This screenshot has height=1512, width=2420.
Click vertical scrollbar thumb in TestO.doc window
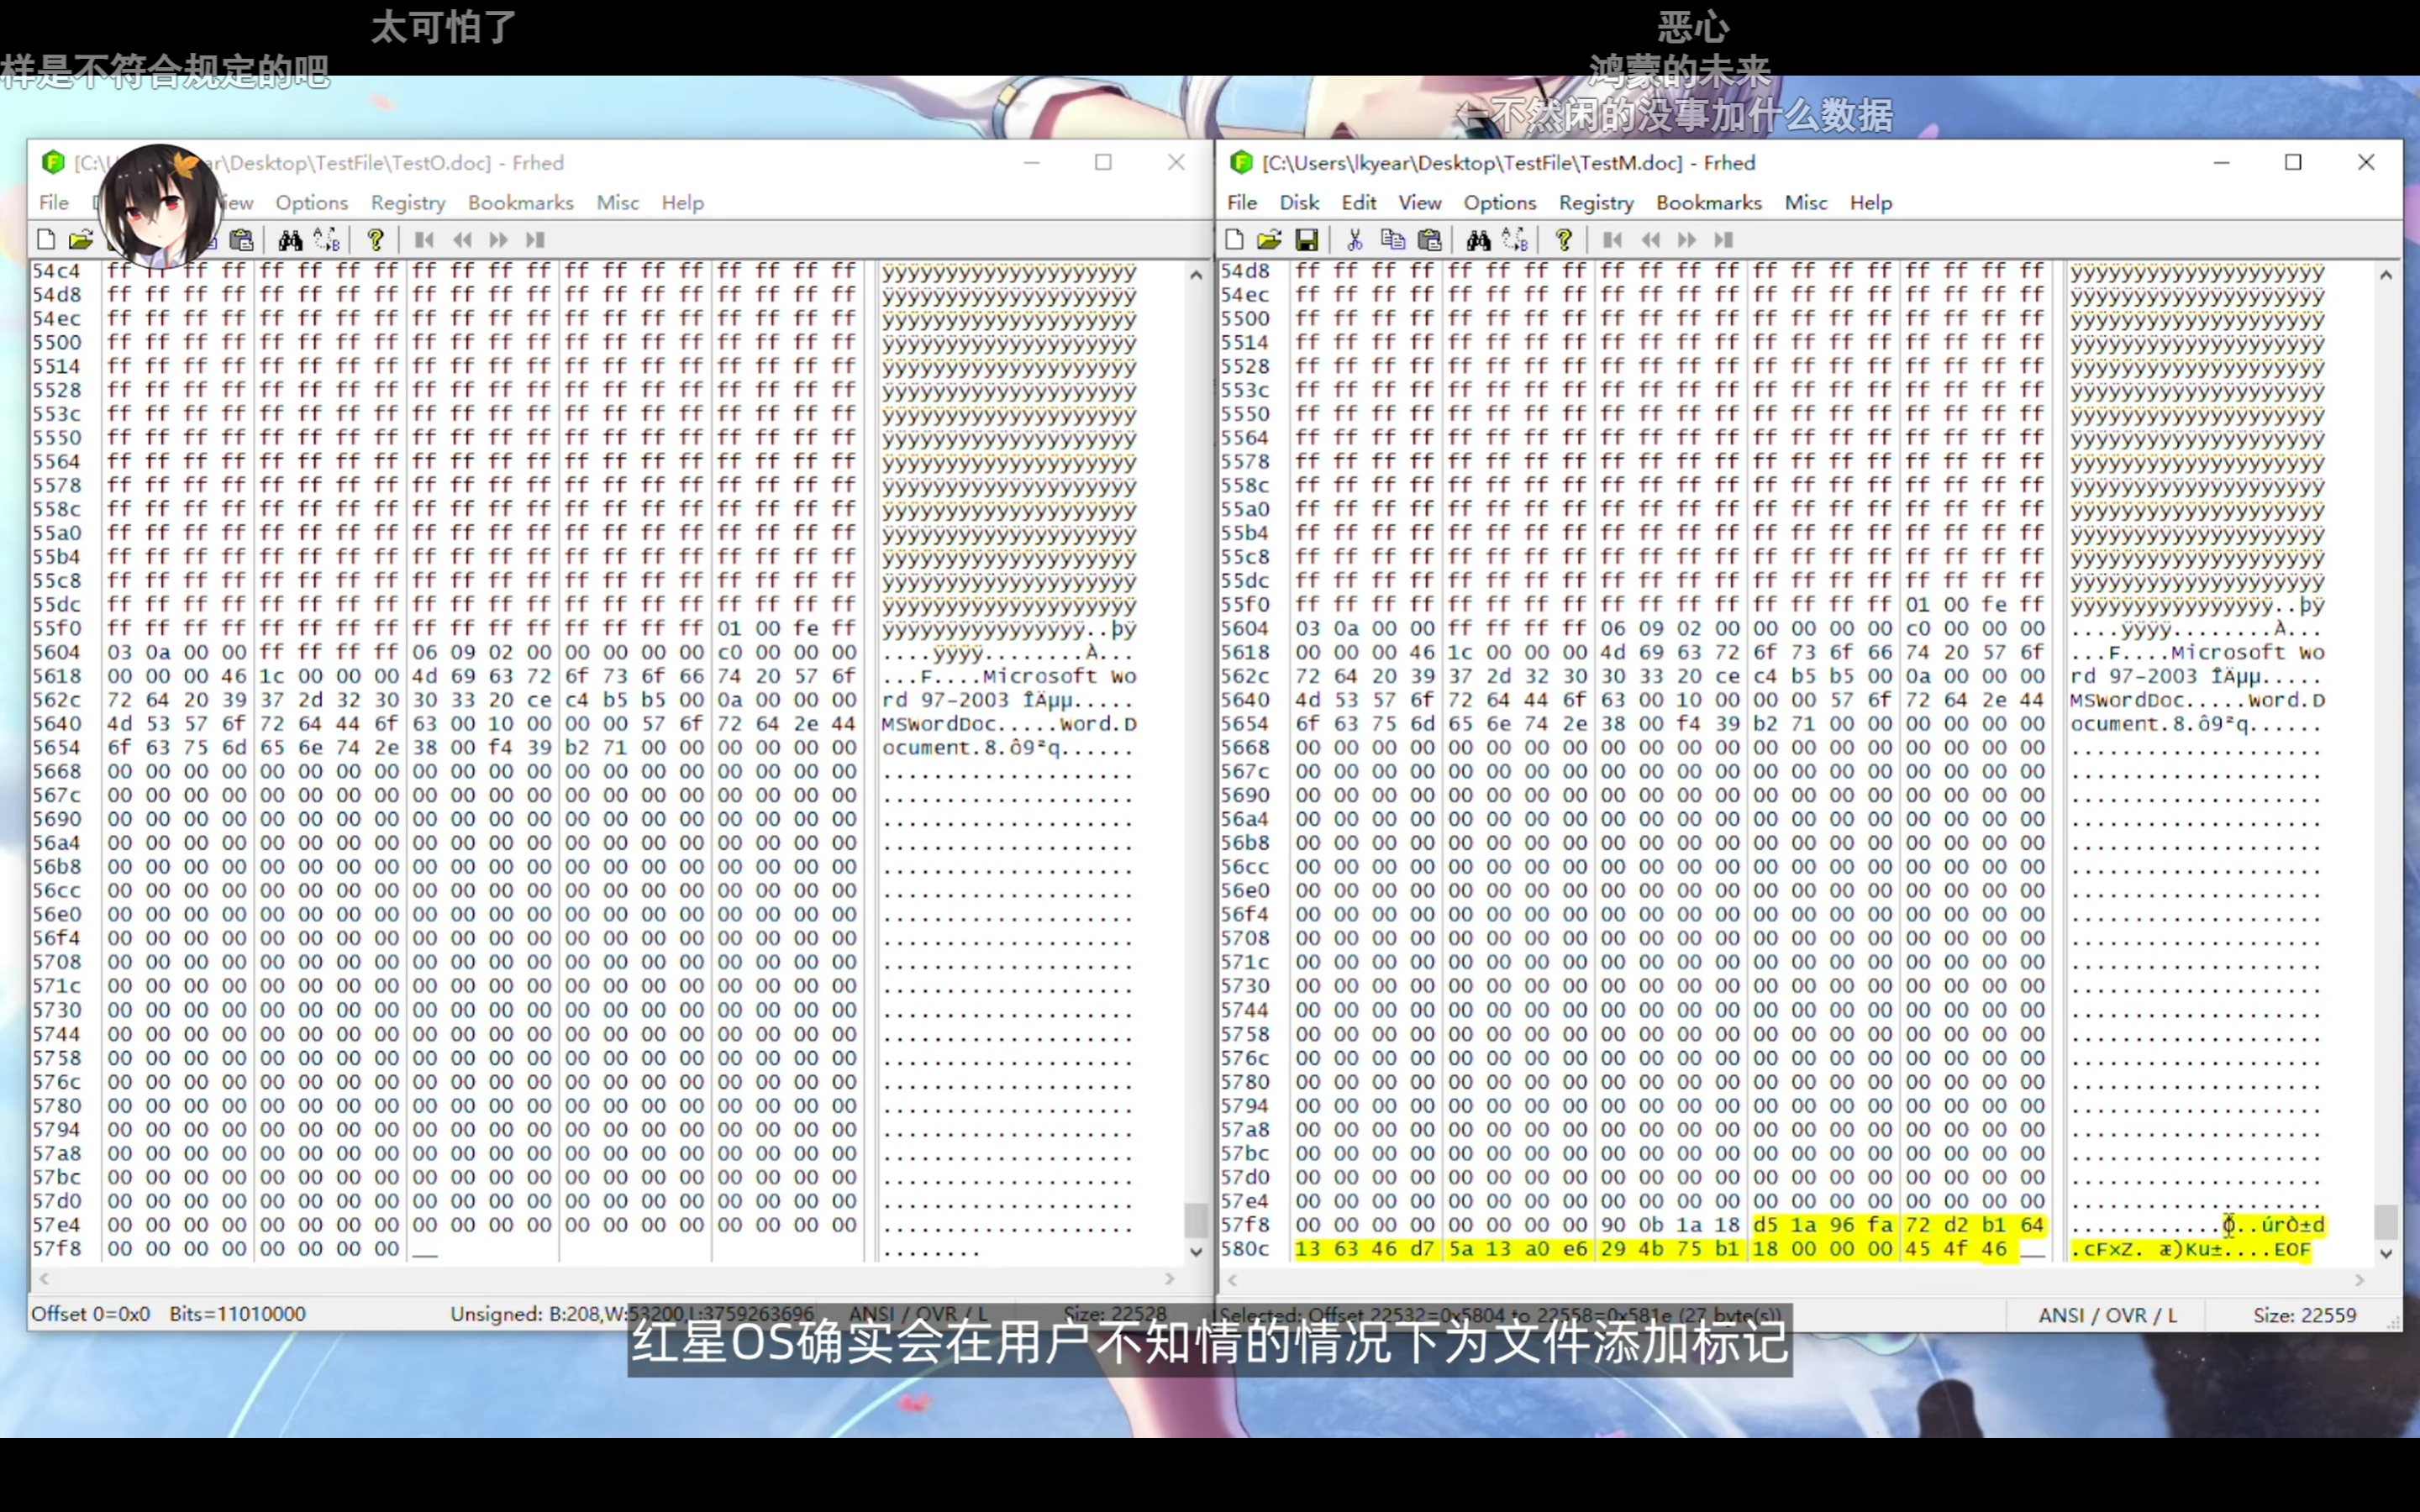point(1196,1220)
